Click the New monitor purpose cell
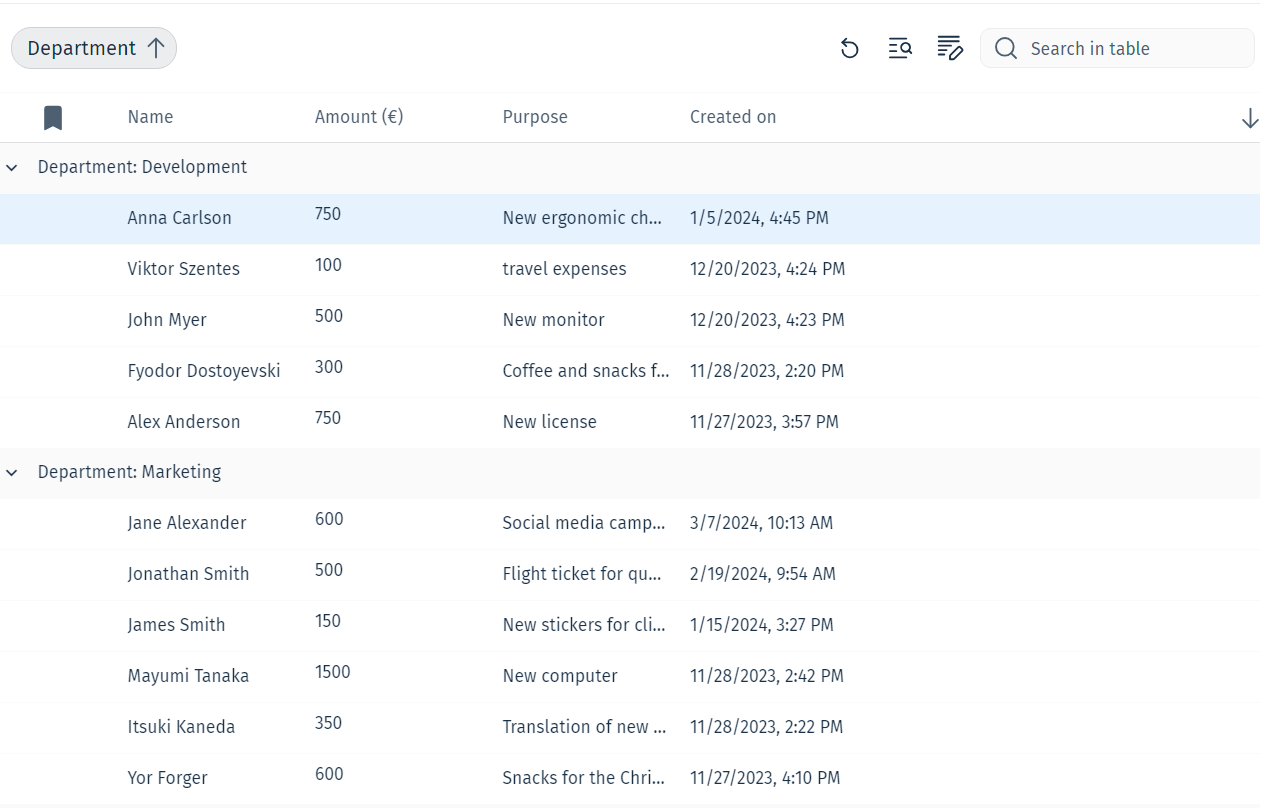Image resolution: width=1262 pixels, height=808 pixels. [553, 320]
